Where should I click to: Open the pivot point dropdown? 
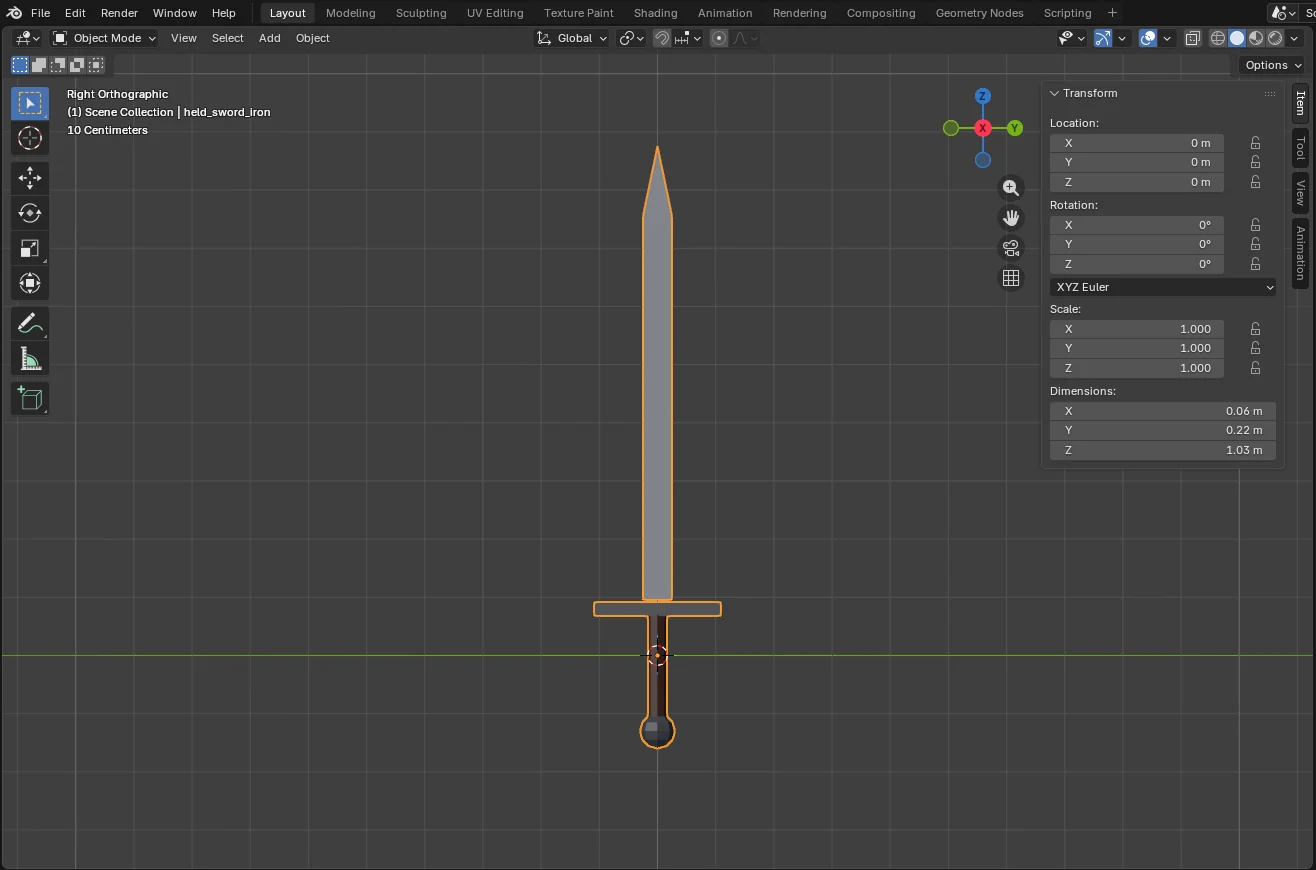click(631, 38)
